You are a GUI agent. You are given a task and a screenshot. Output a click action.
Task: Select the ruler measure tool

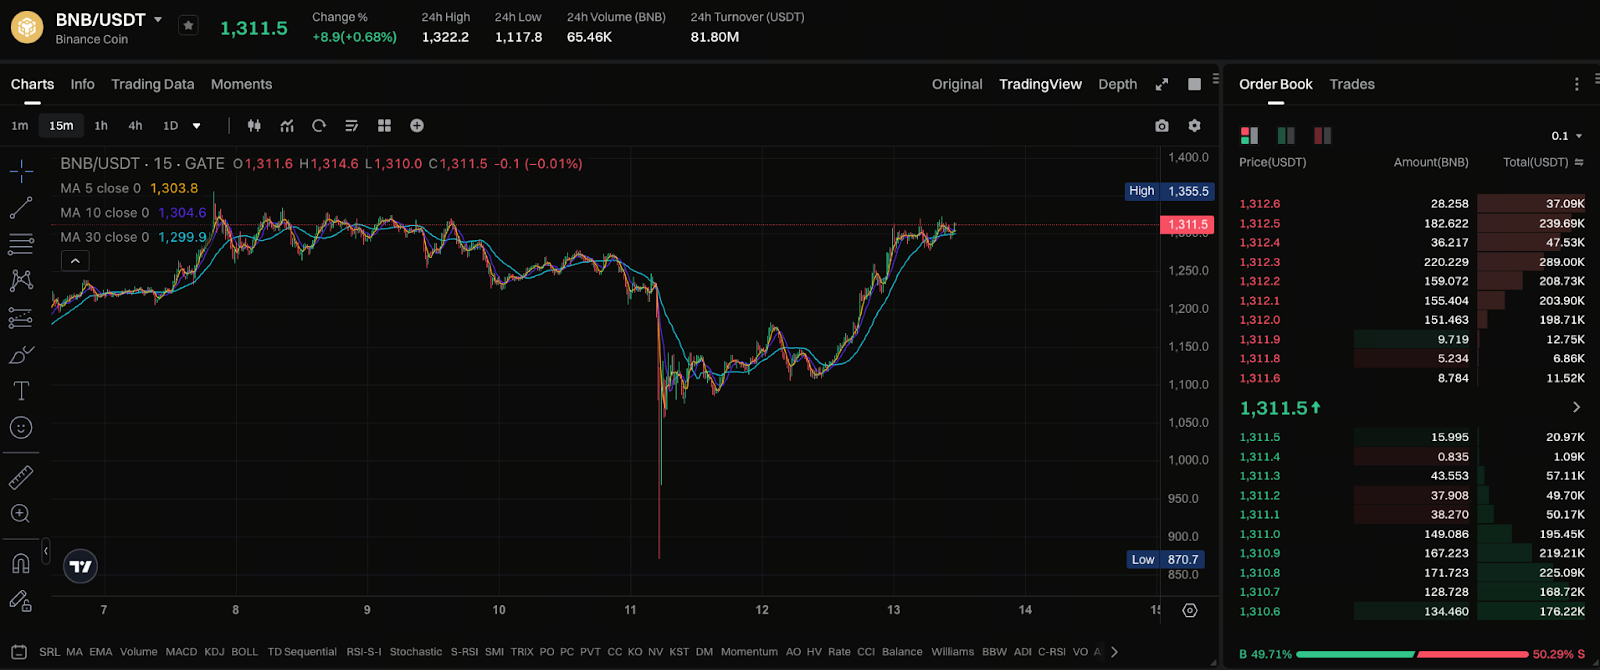[x=21, y=477]
